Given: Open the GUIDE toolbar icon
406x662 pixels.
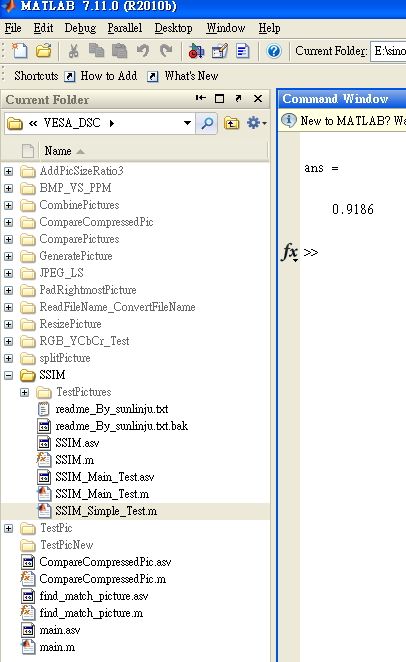Looking at the screenshot, I should [219, 52].
